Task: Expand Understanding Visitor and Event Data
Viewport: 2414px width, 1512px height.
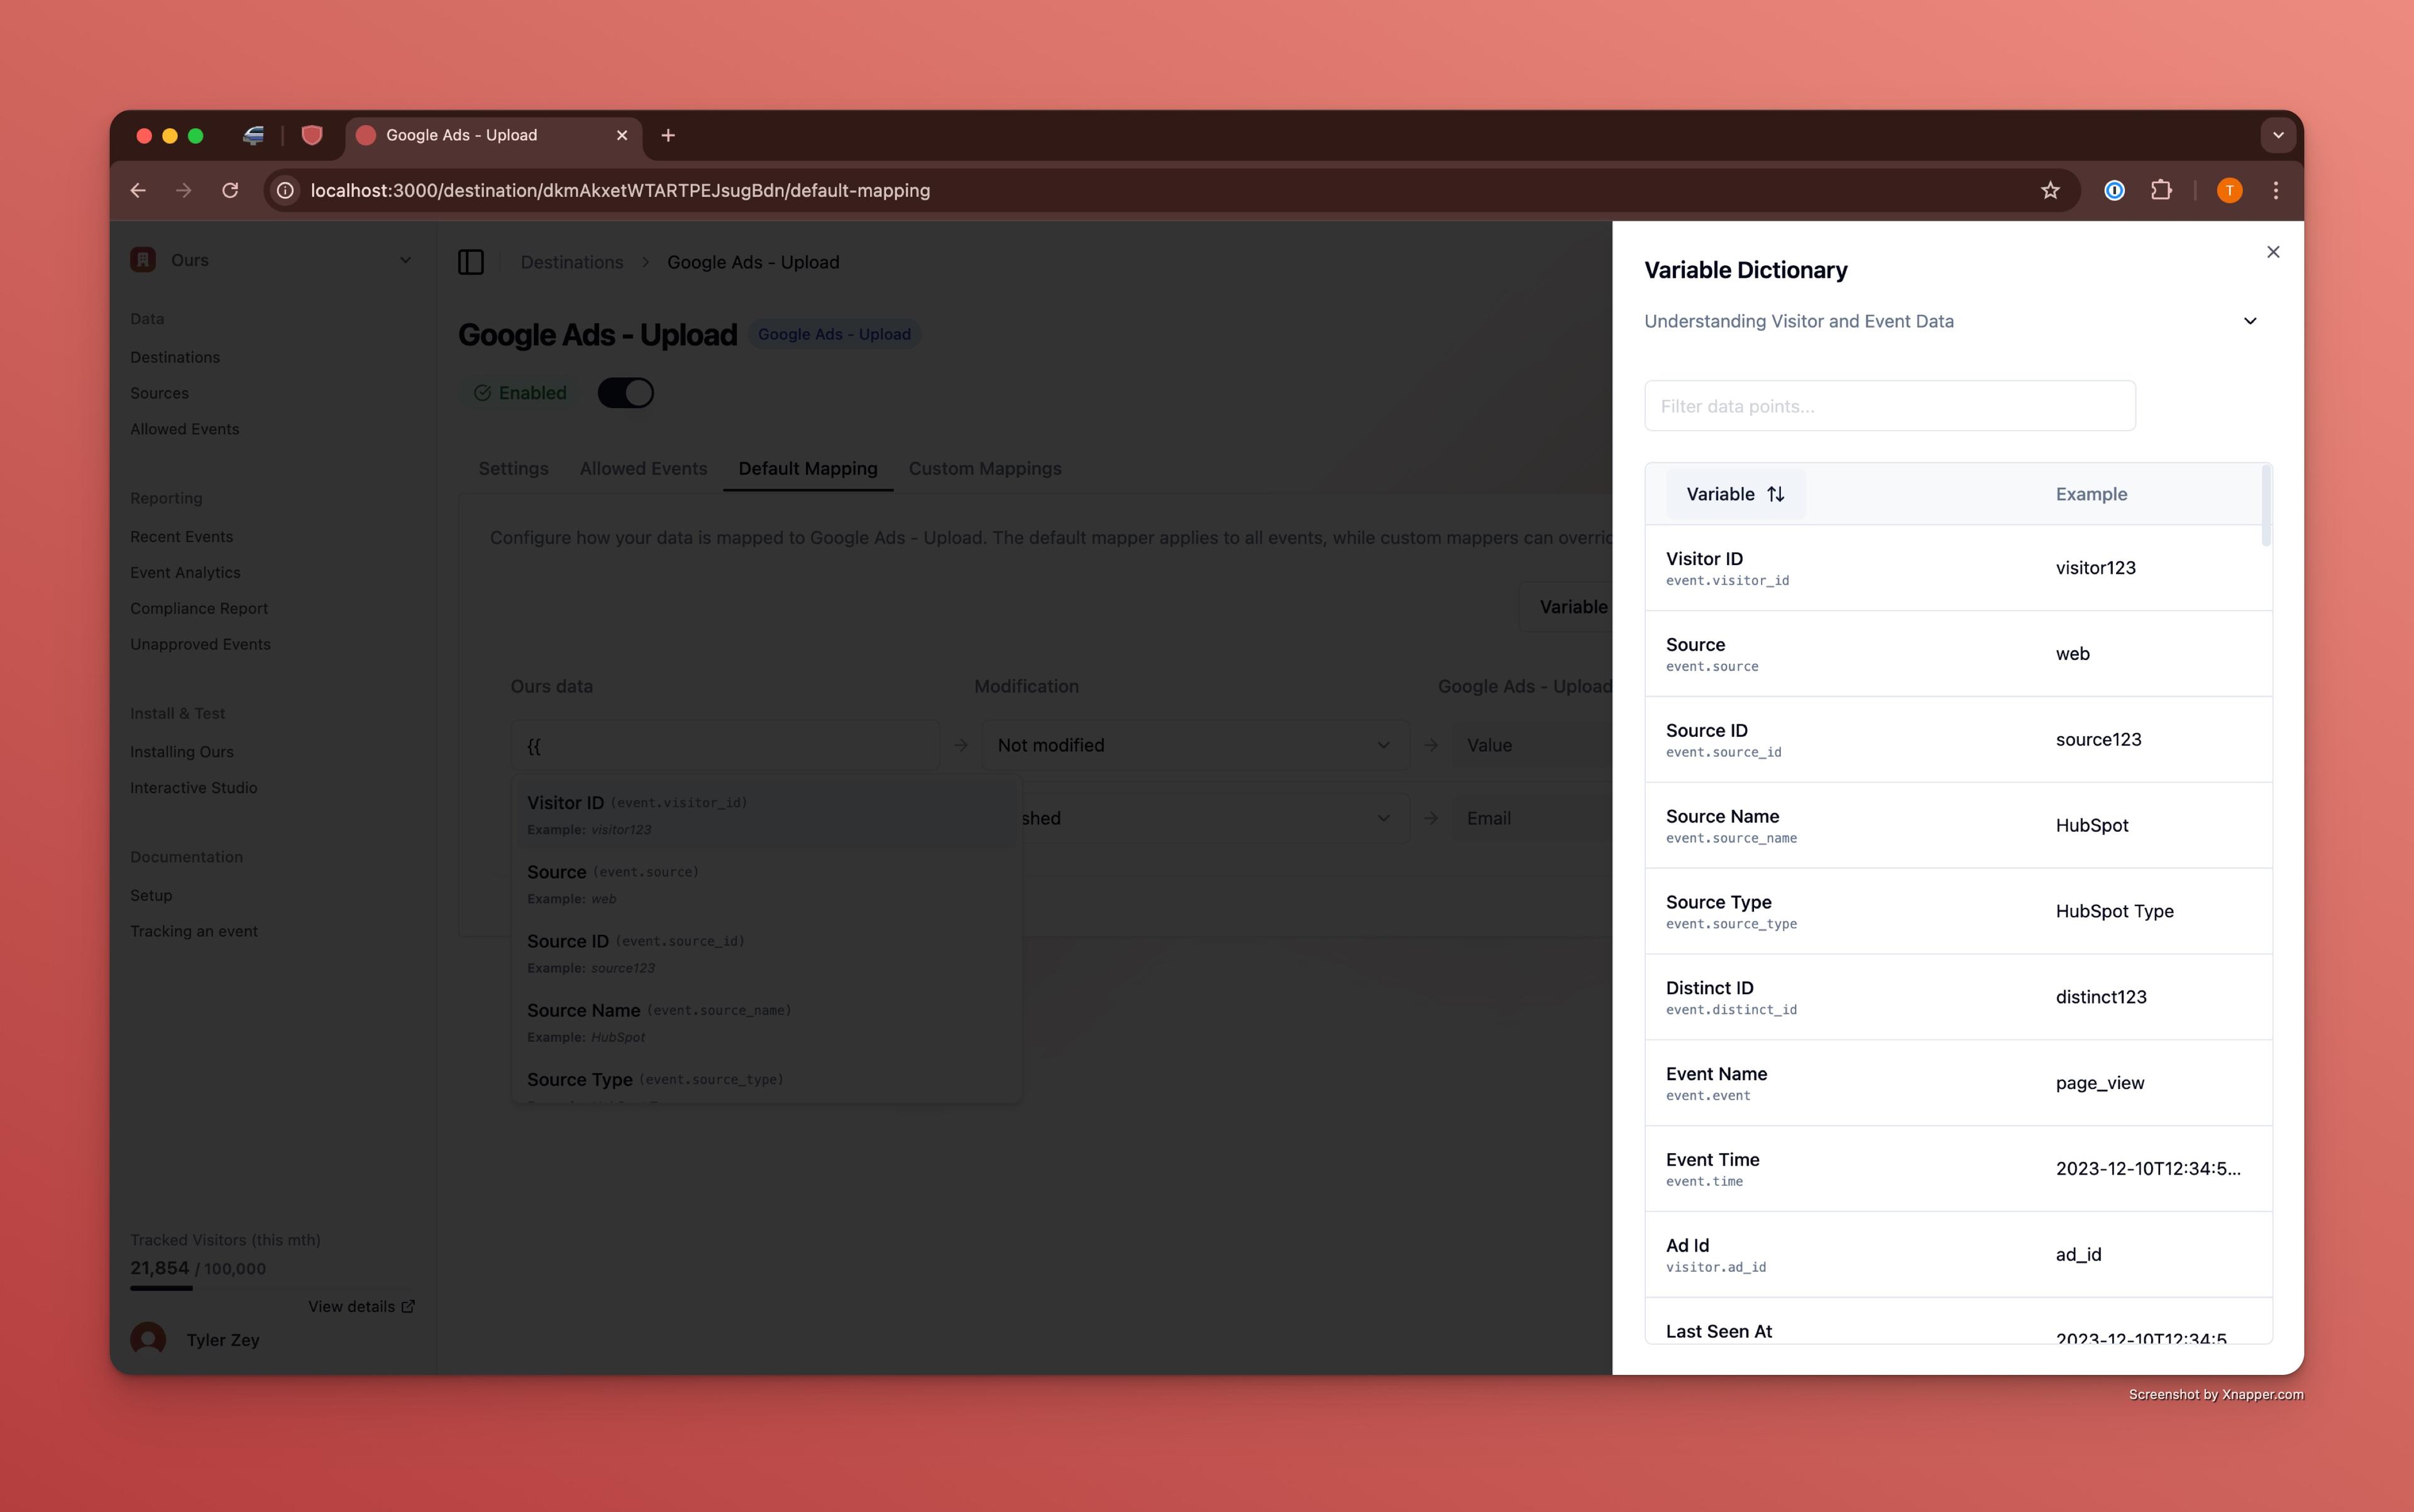Action: click(x=2249, y=321)
